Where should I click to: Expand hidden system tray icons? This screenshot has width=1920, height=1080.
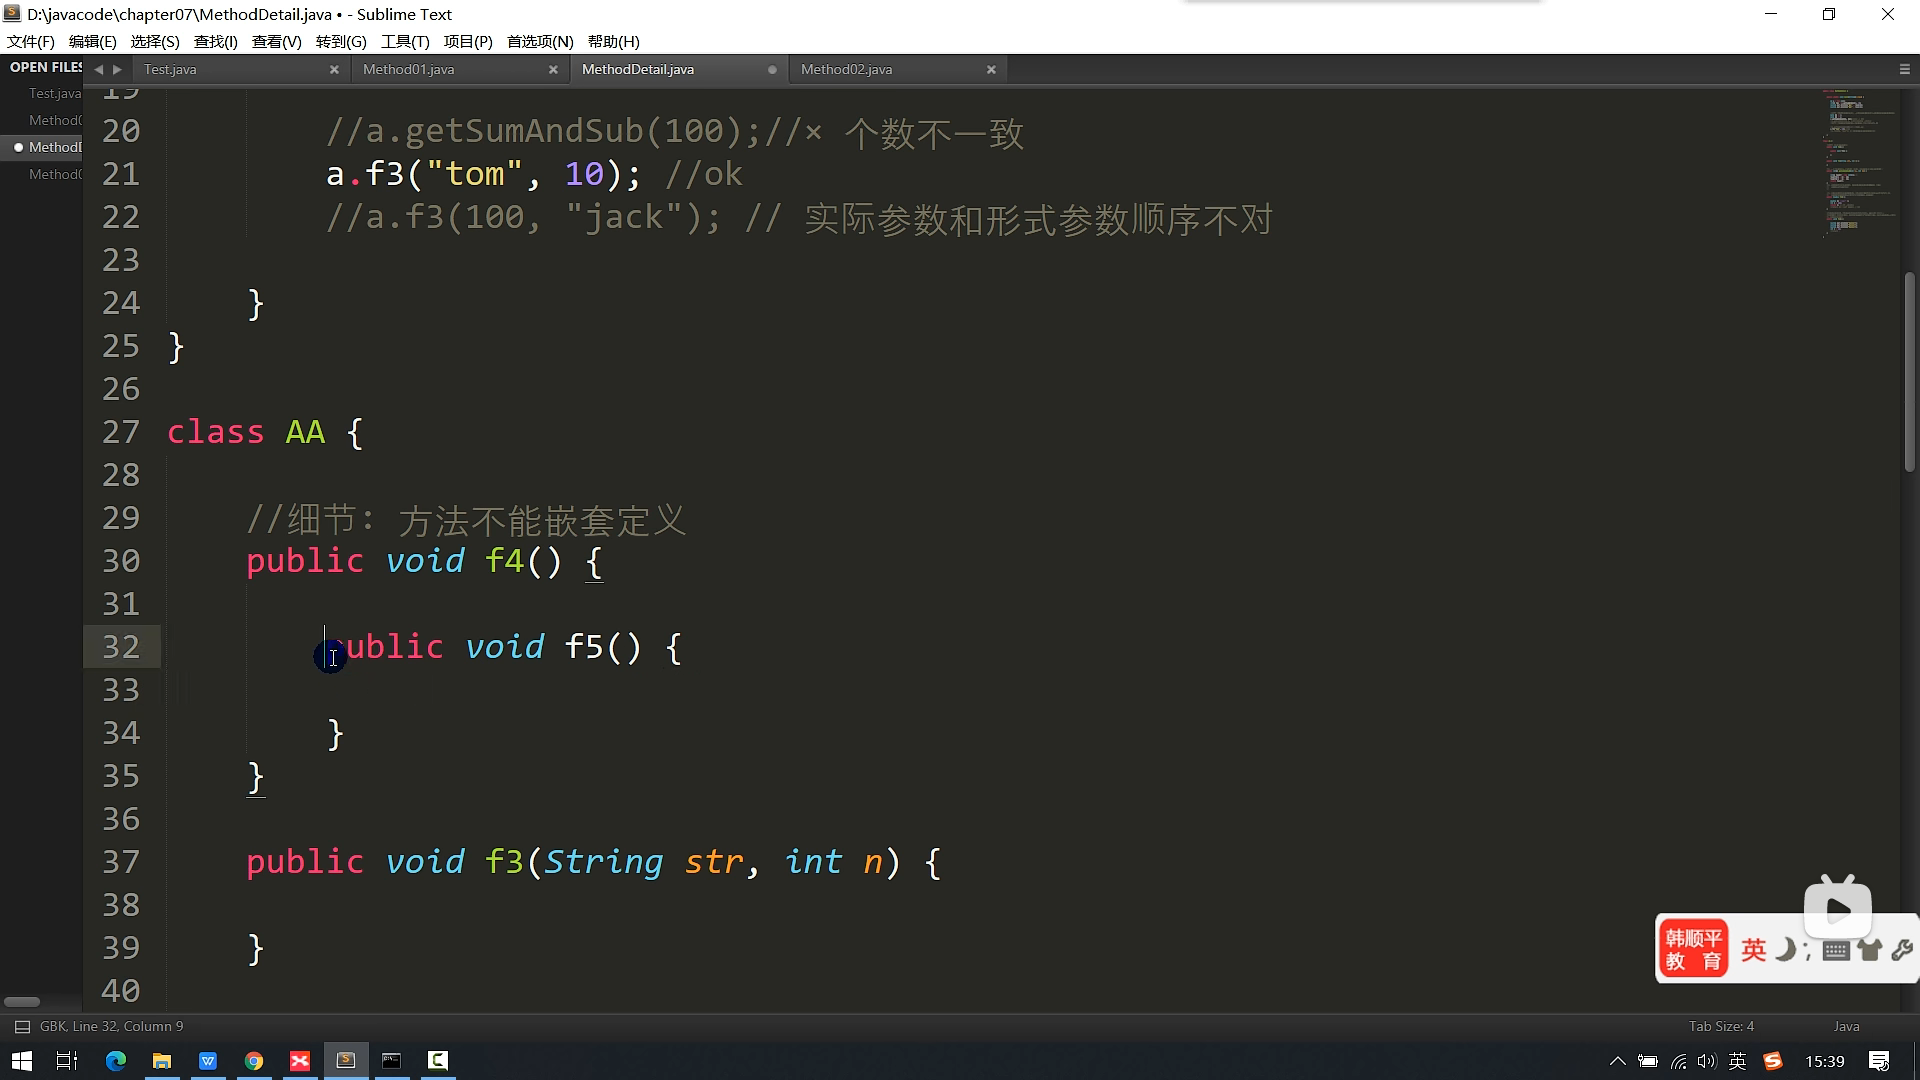1617,1062
